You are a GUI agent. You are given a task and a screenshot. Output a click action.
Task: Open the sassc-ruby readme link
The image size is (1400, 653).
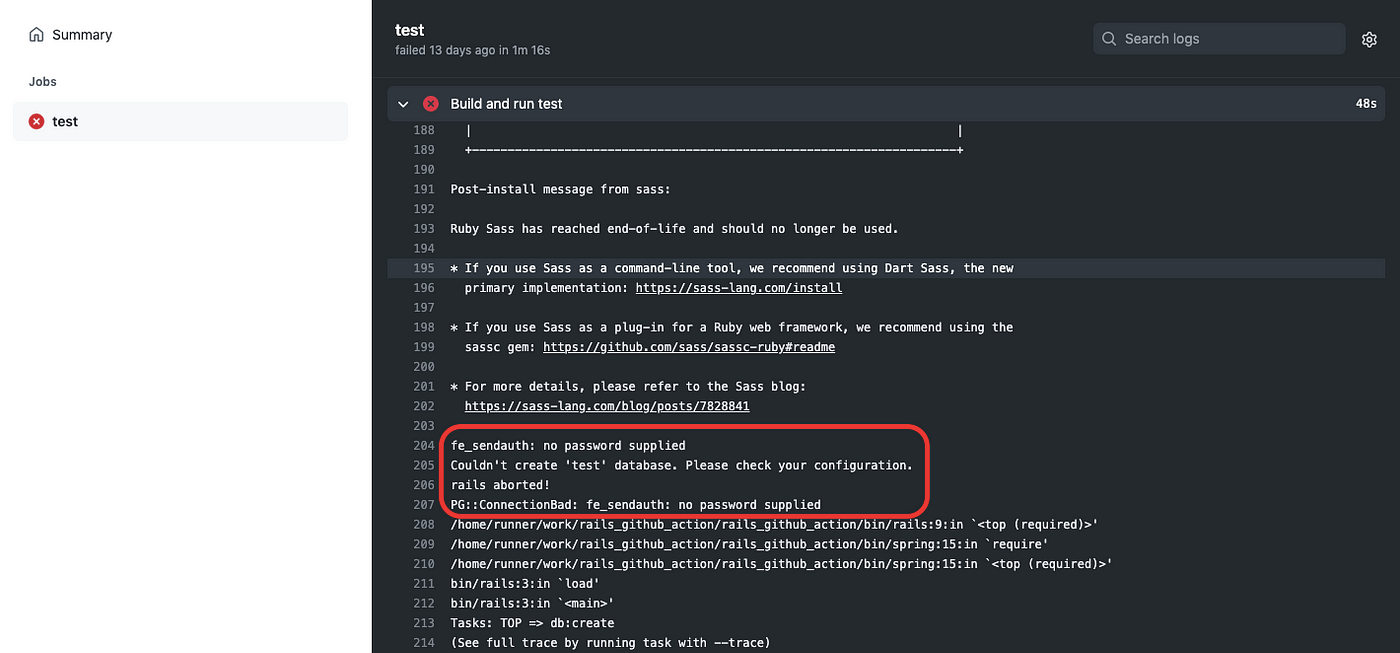point(689,347)
